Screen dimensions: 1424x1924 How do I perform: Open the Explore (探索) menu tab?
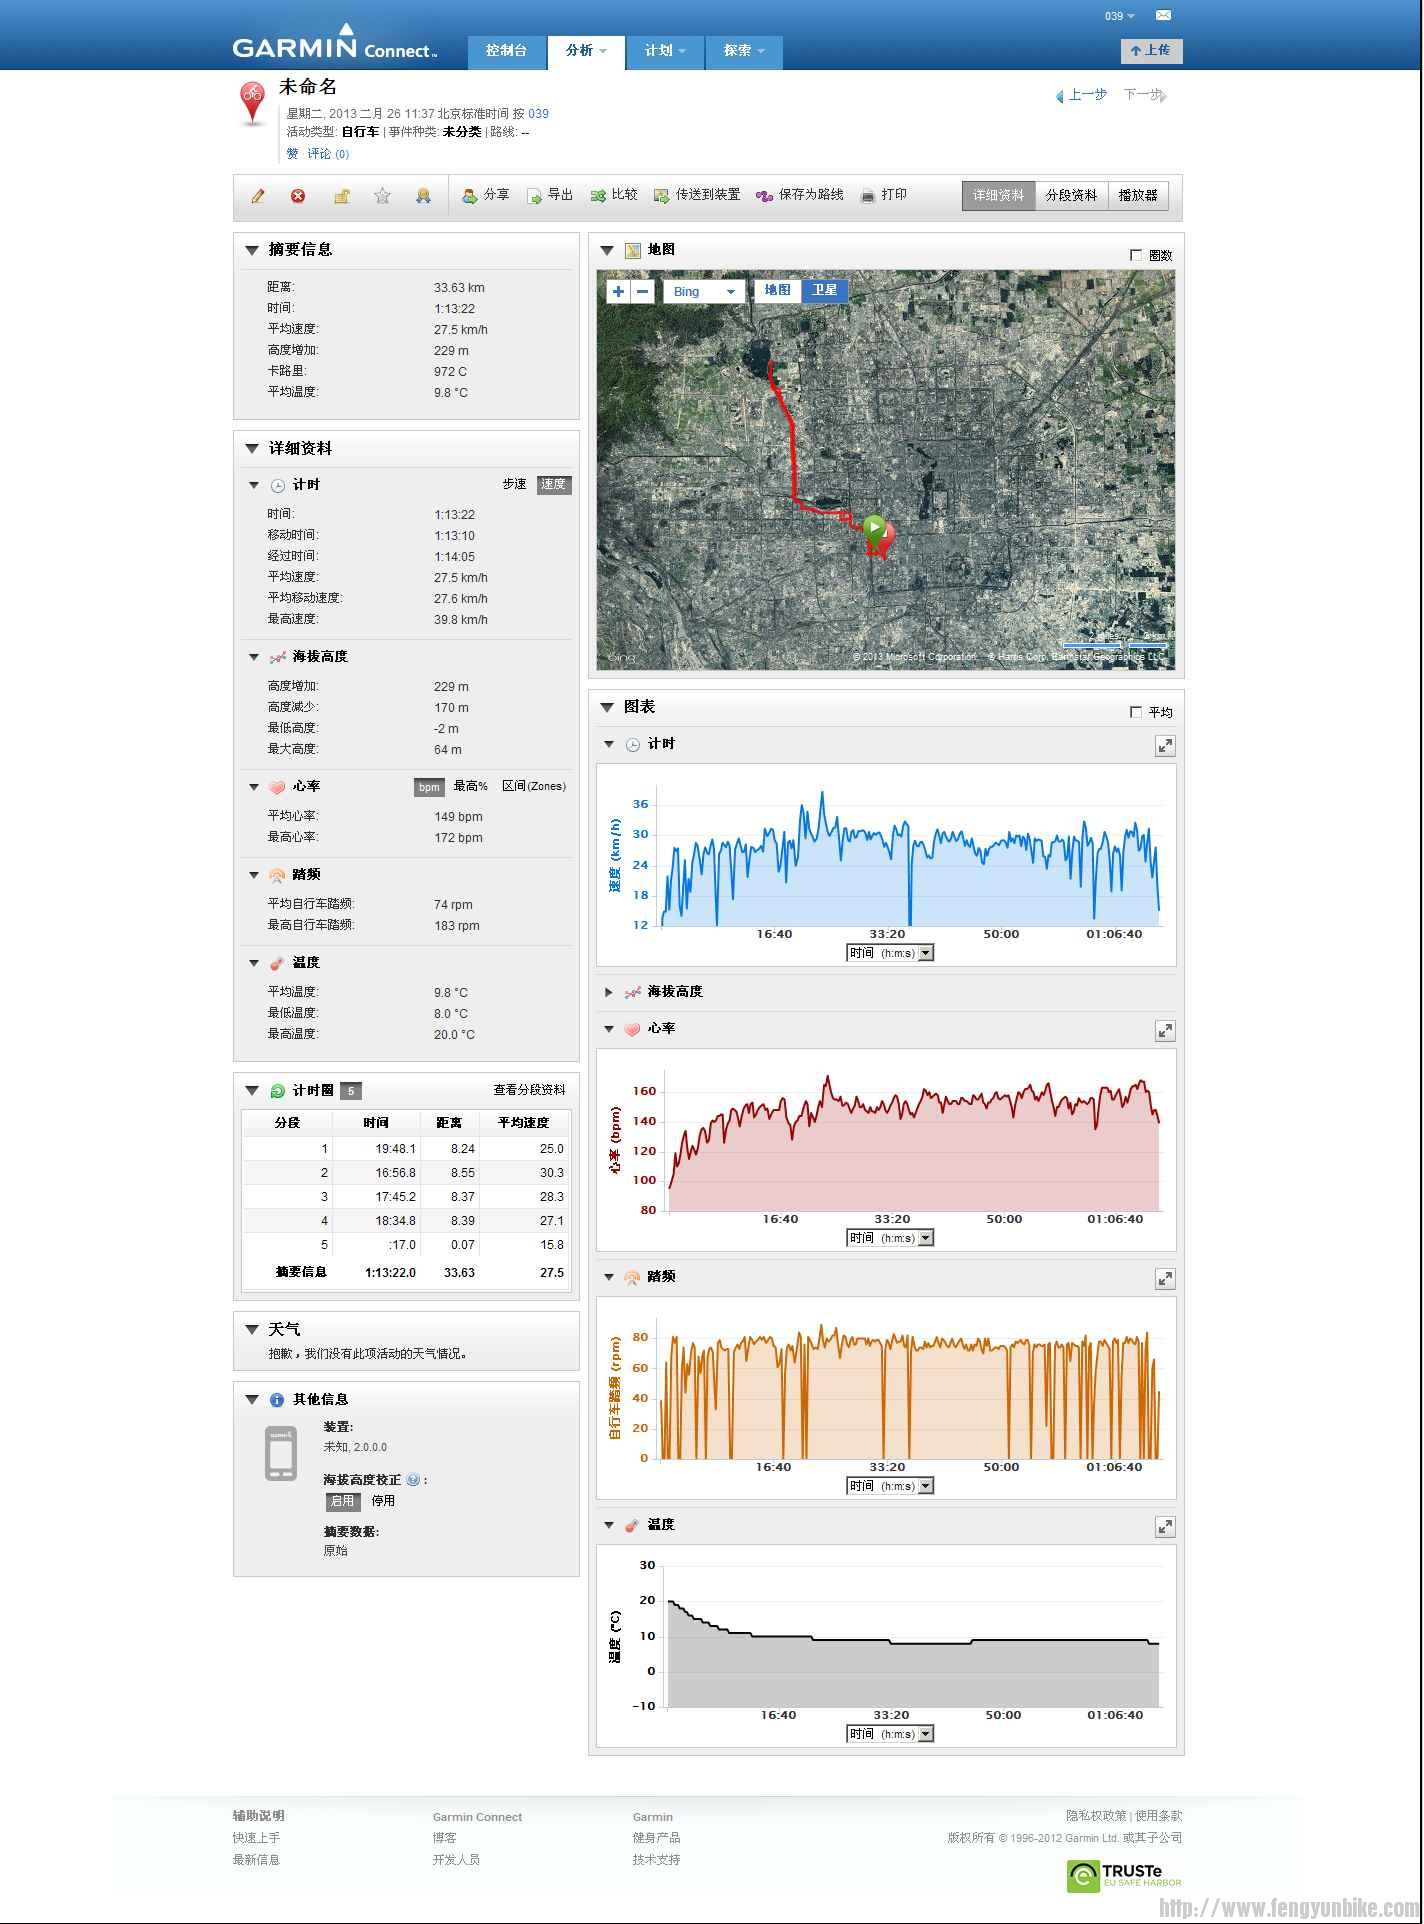coord(744,51)
